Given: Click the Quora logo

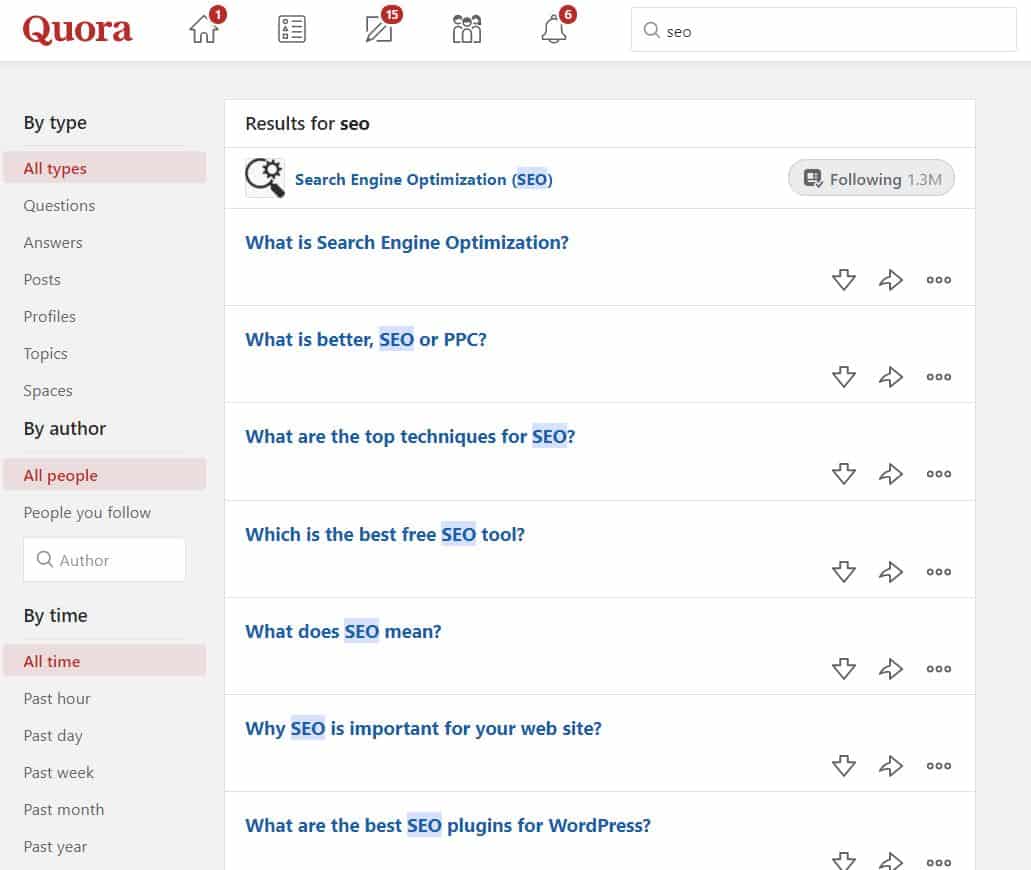Looking at the screenshot, I should point(77,30).
